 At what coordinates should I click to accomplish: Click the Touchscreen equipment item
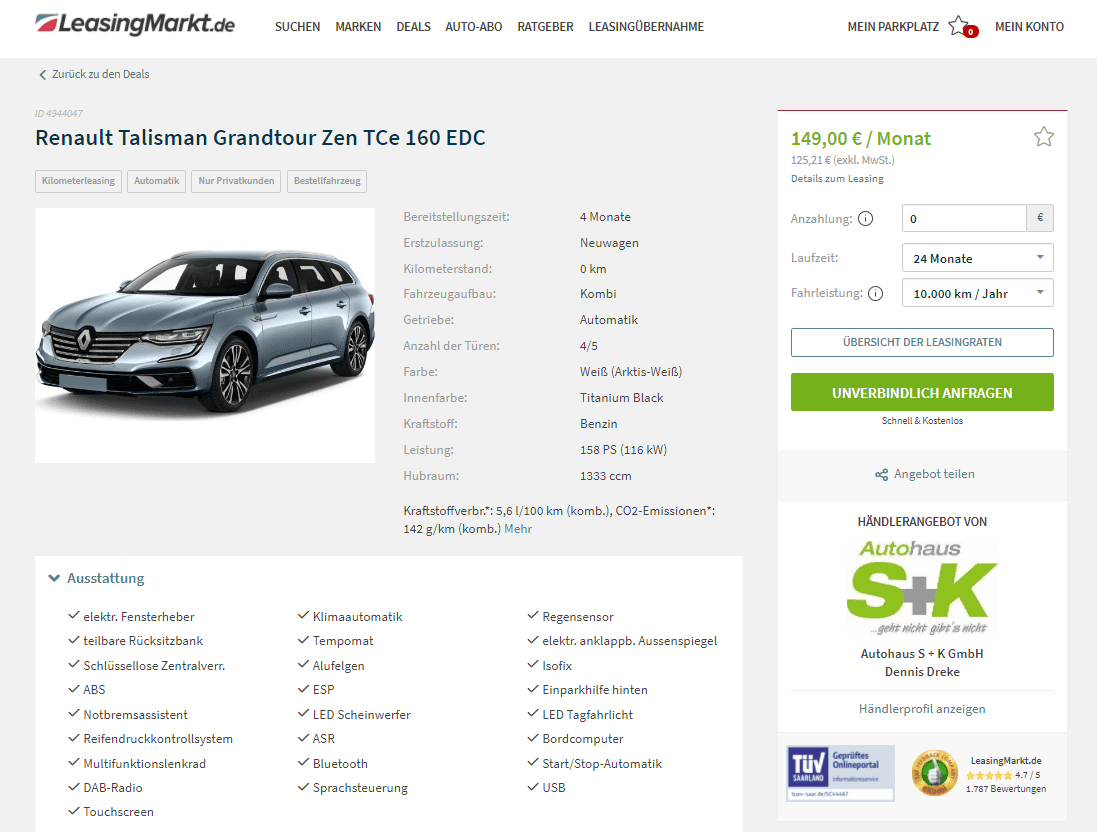(118, 812)
